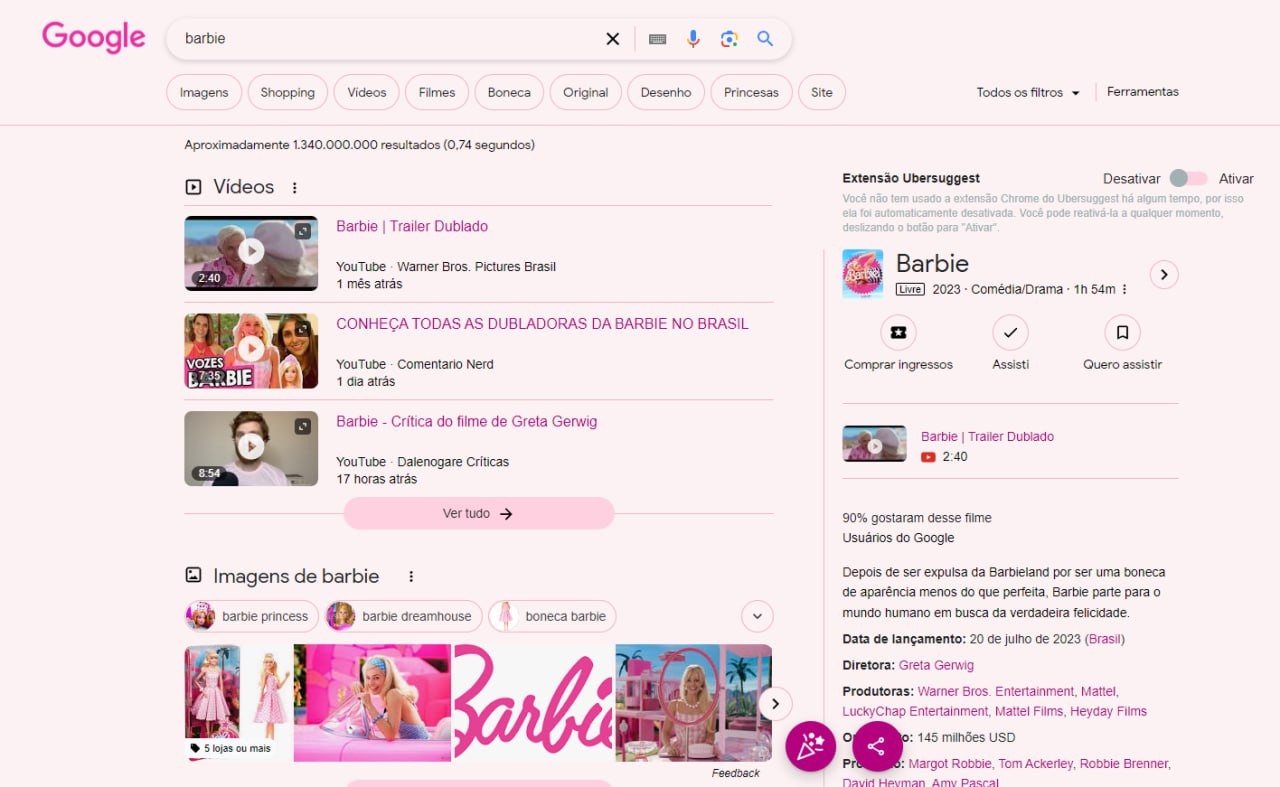
Task: Select the barbie dreamhouse image chip
Action: tap(404, 616)
